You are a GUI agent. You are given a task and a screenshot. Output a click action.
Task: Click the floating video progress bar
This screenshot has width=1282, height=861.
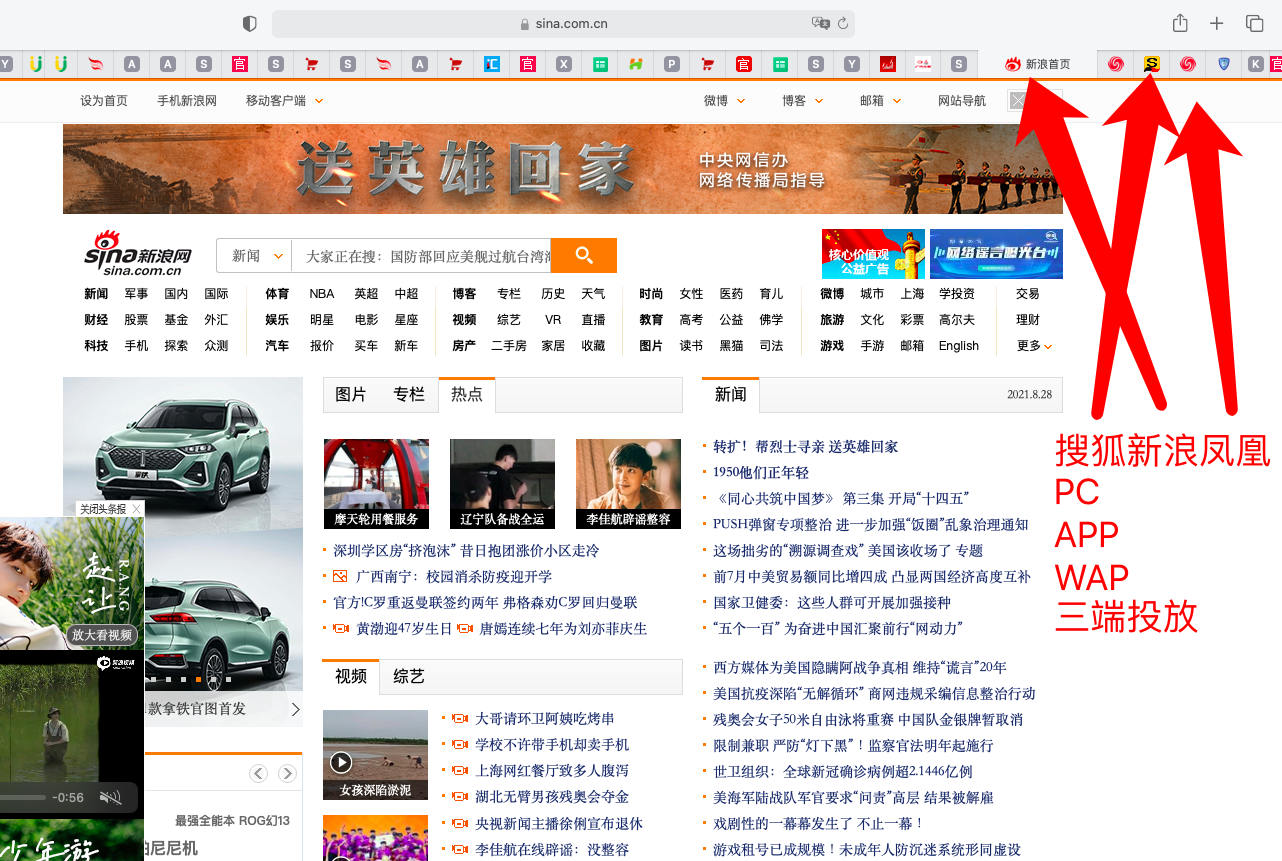tap(22, 798)
